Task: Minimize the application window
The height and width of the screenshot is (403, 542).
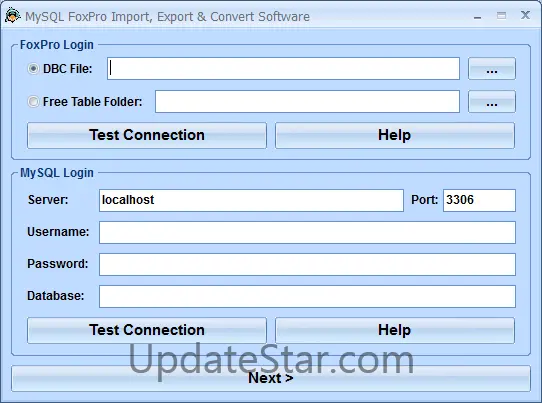Action: coord(477,16)
